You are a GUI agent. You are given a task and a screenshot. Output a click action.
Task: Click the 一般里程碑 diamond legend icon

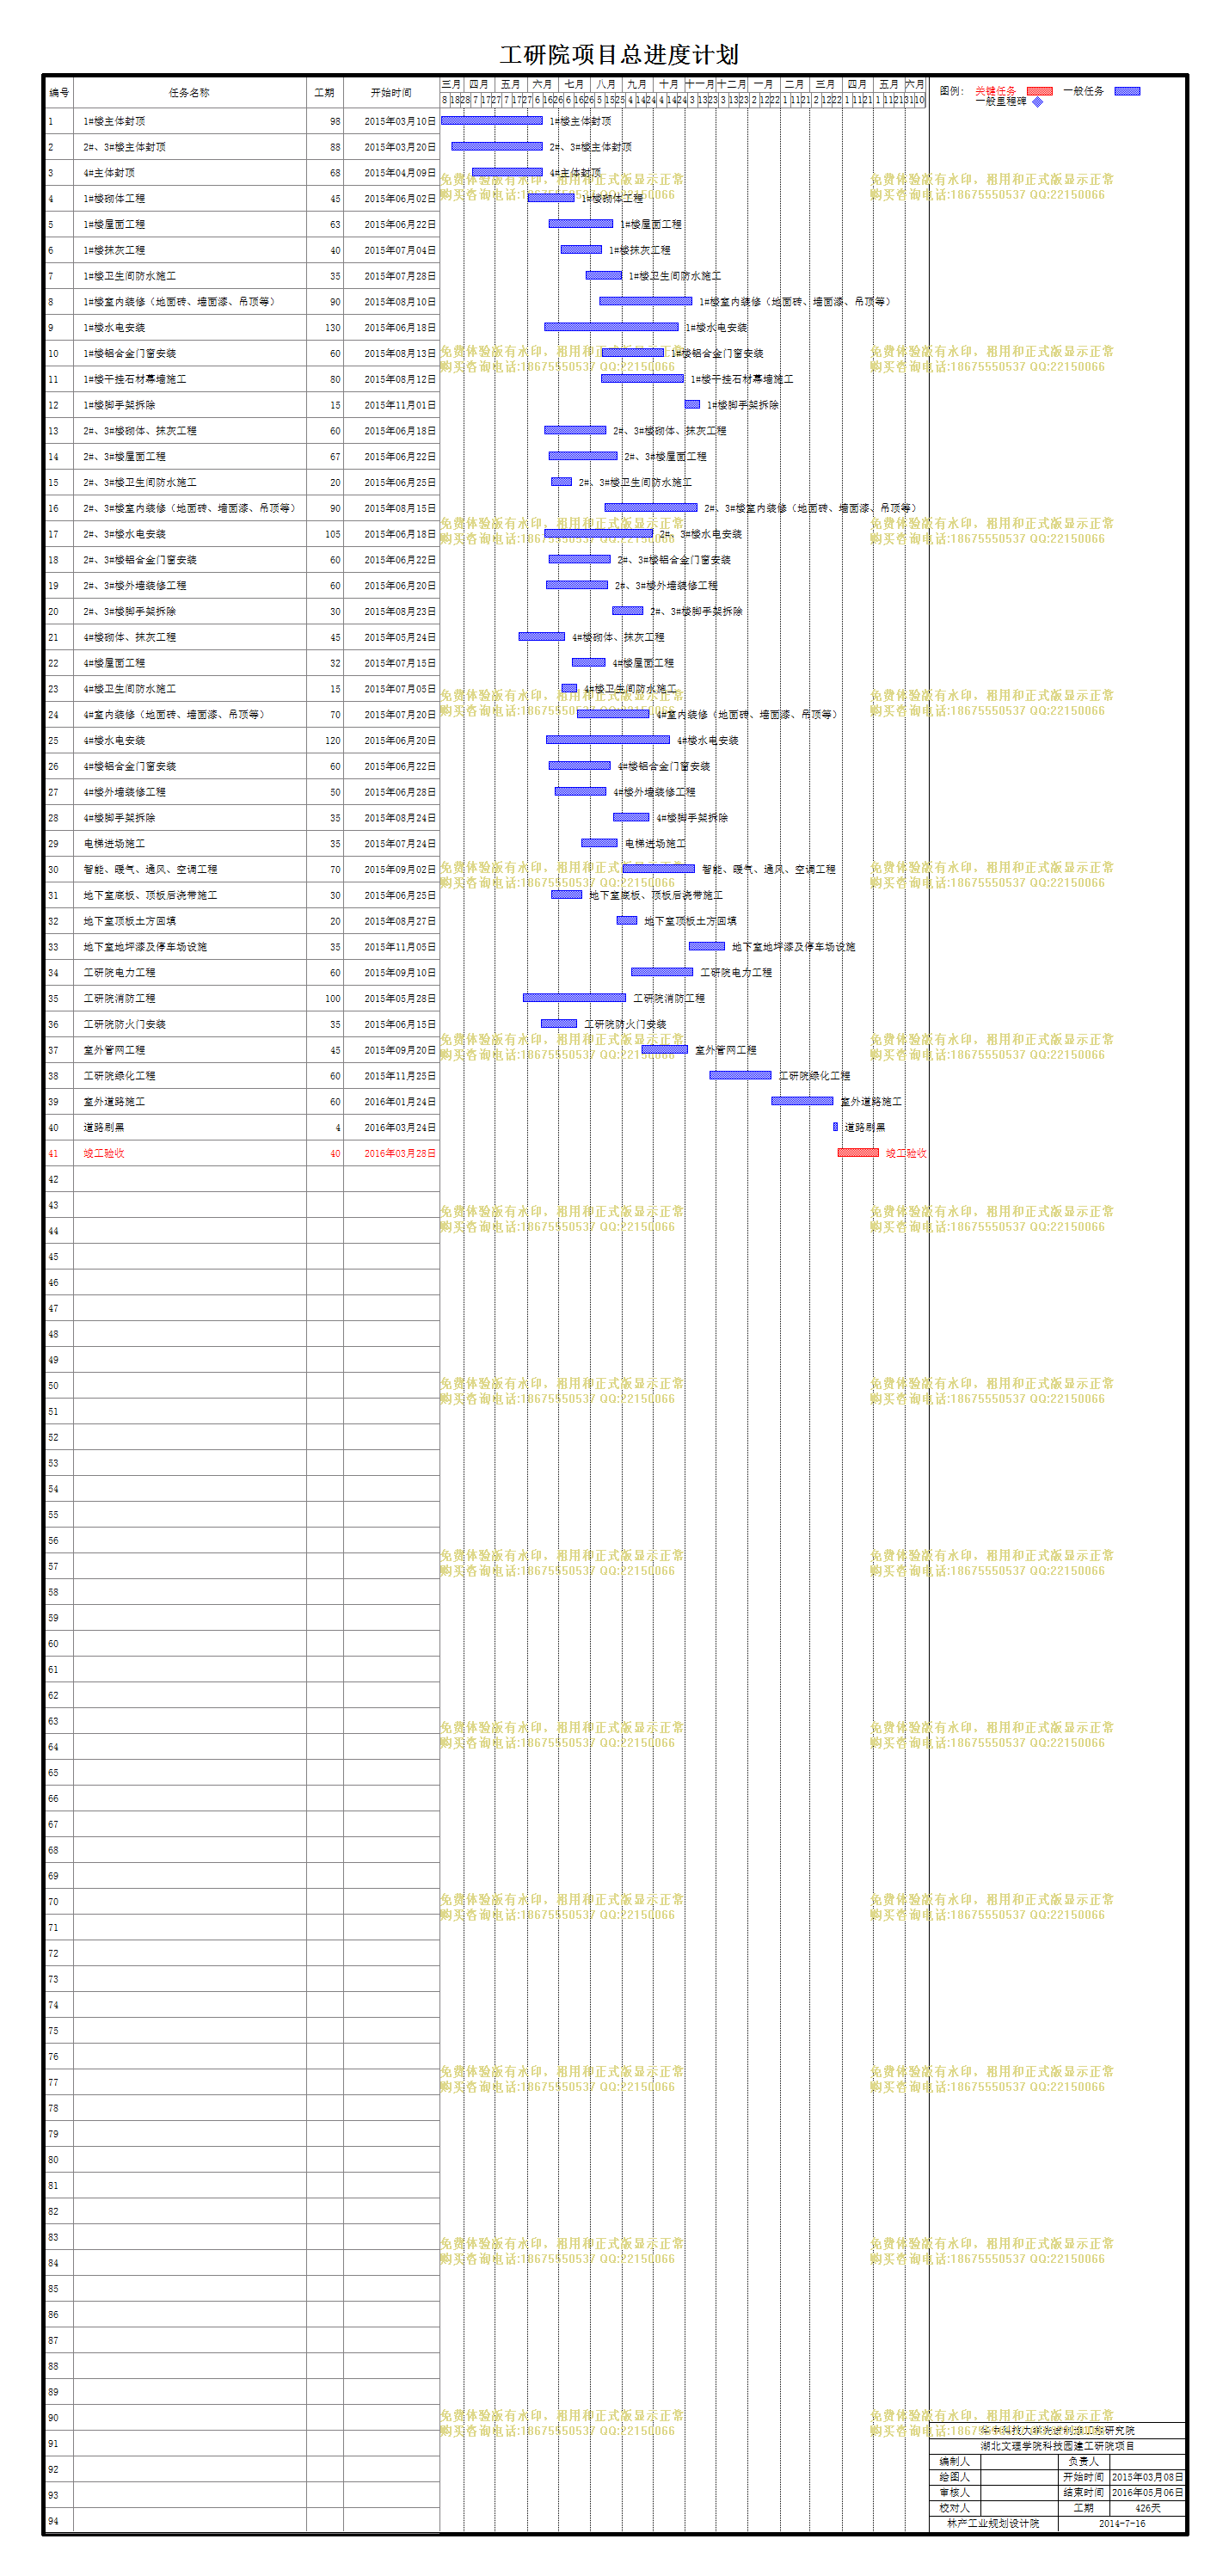tap(1037, 102)
